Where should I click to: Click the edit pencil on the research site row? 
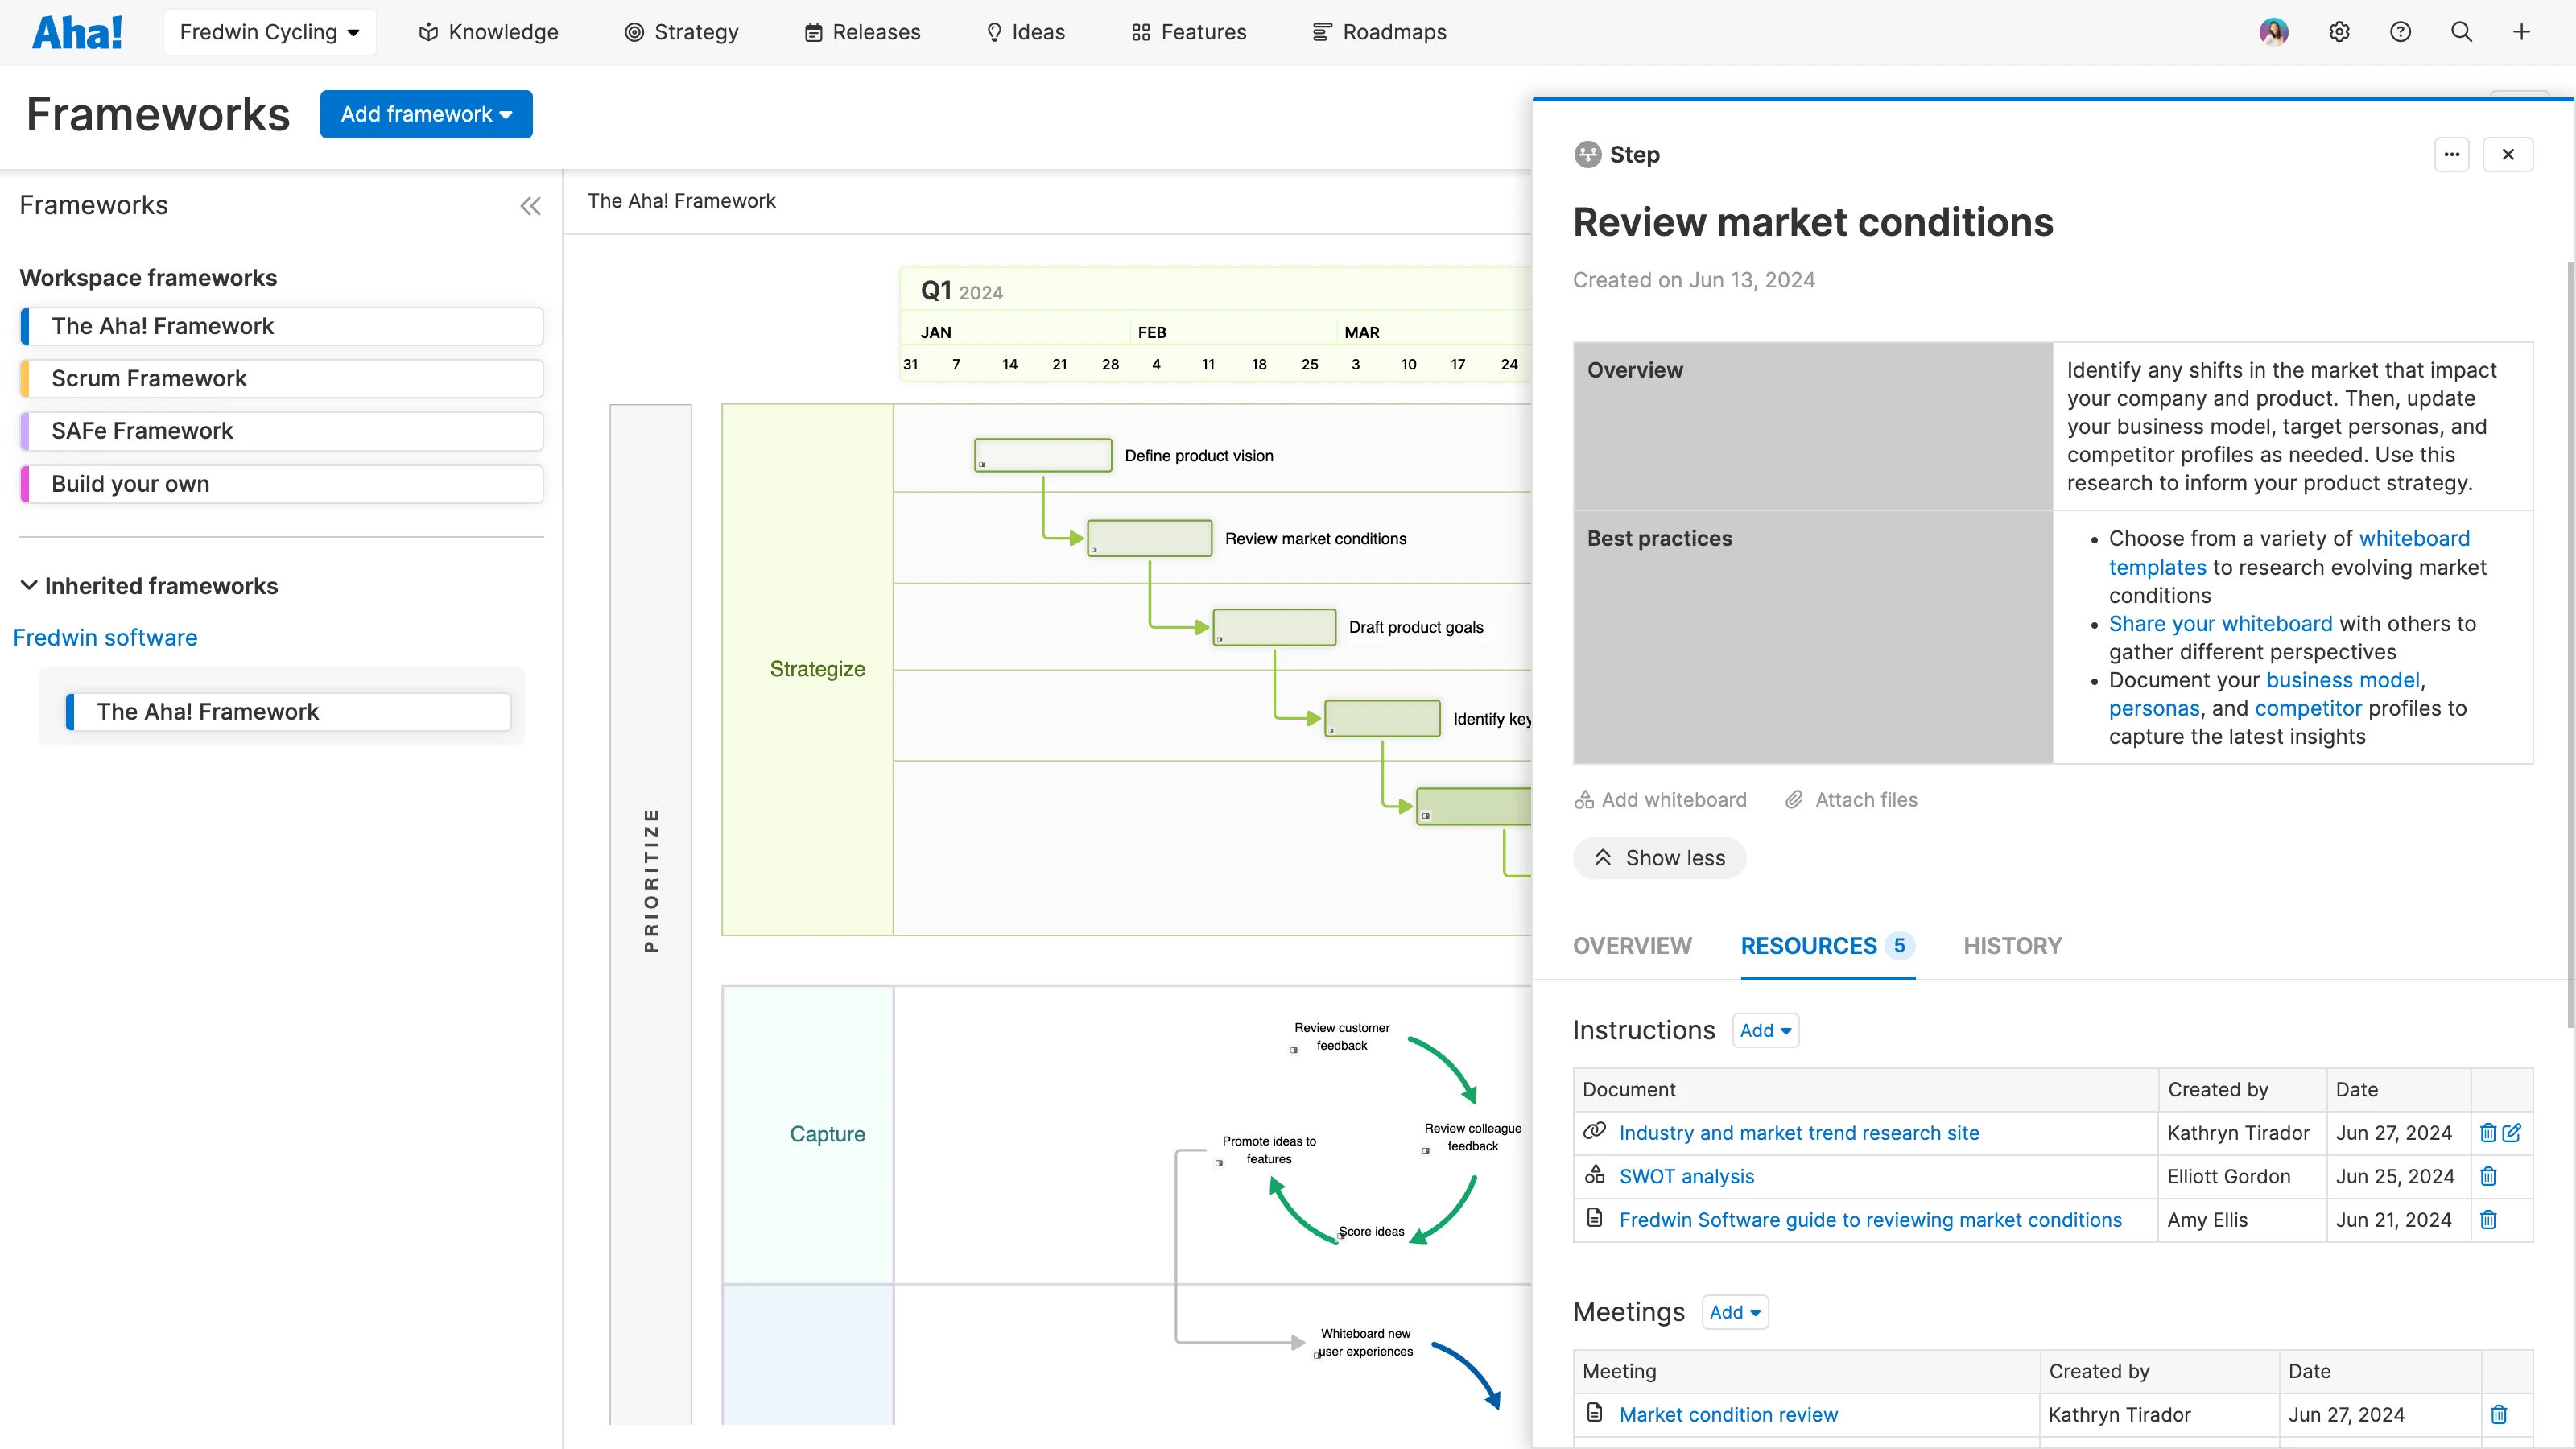click(2513, 1133)
